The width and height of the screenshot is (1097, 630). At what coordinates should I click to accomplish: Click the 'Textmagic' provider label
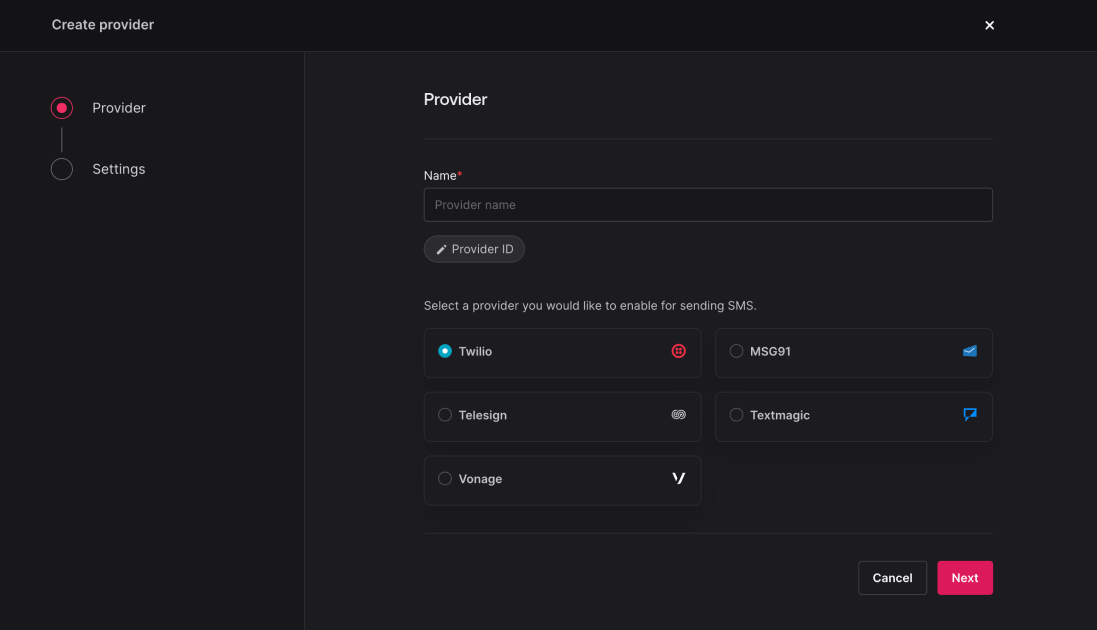pos(780,415)
